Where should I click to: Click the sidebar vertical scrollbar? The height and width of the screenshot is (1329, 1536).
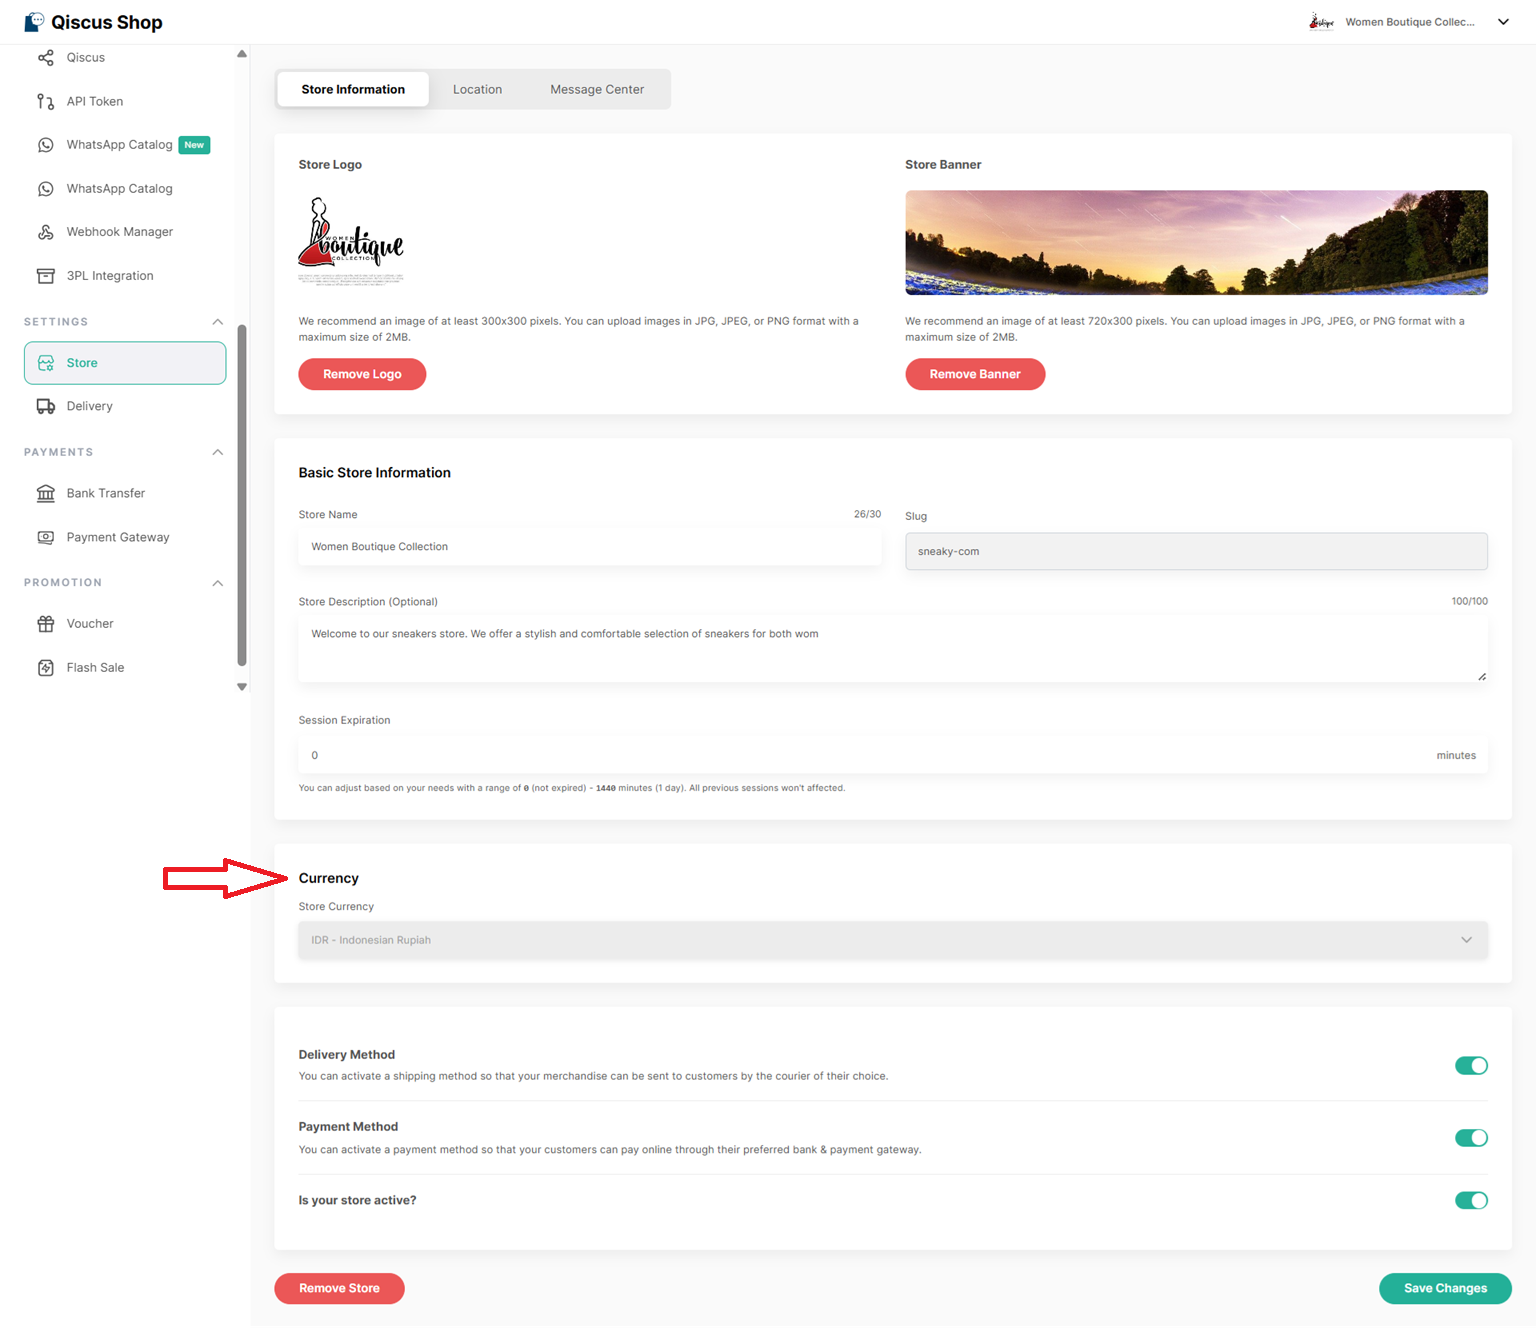tap(241, 495)
